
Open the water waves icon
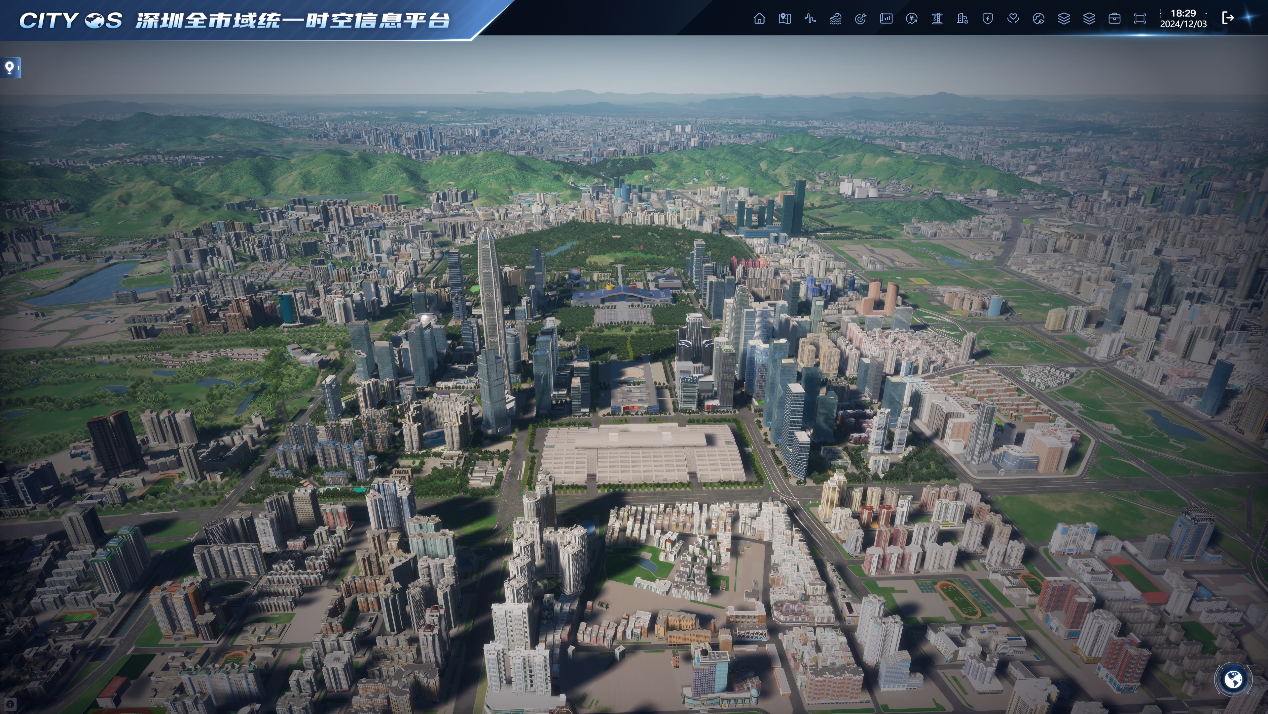pyautogui.click(x=836, y=18)
